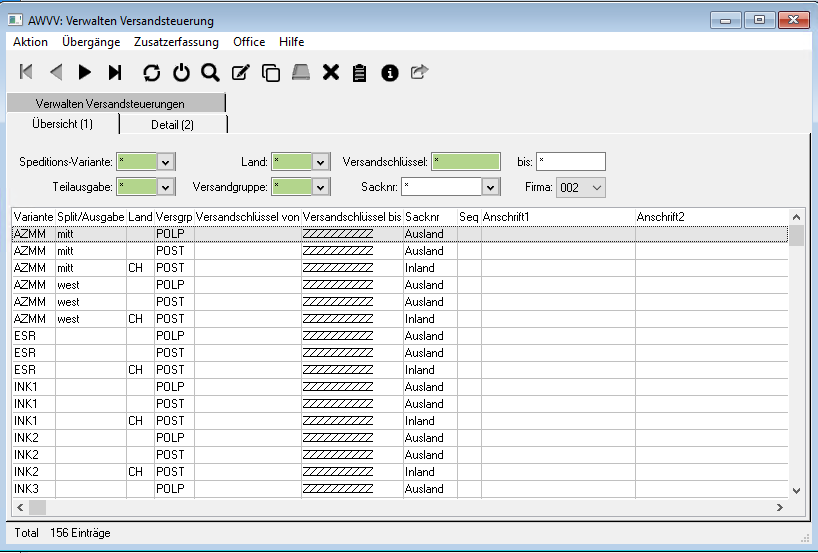Click the clipboard icon in toolbar

(360, 72)
